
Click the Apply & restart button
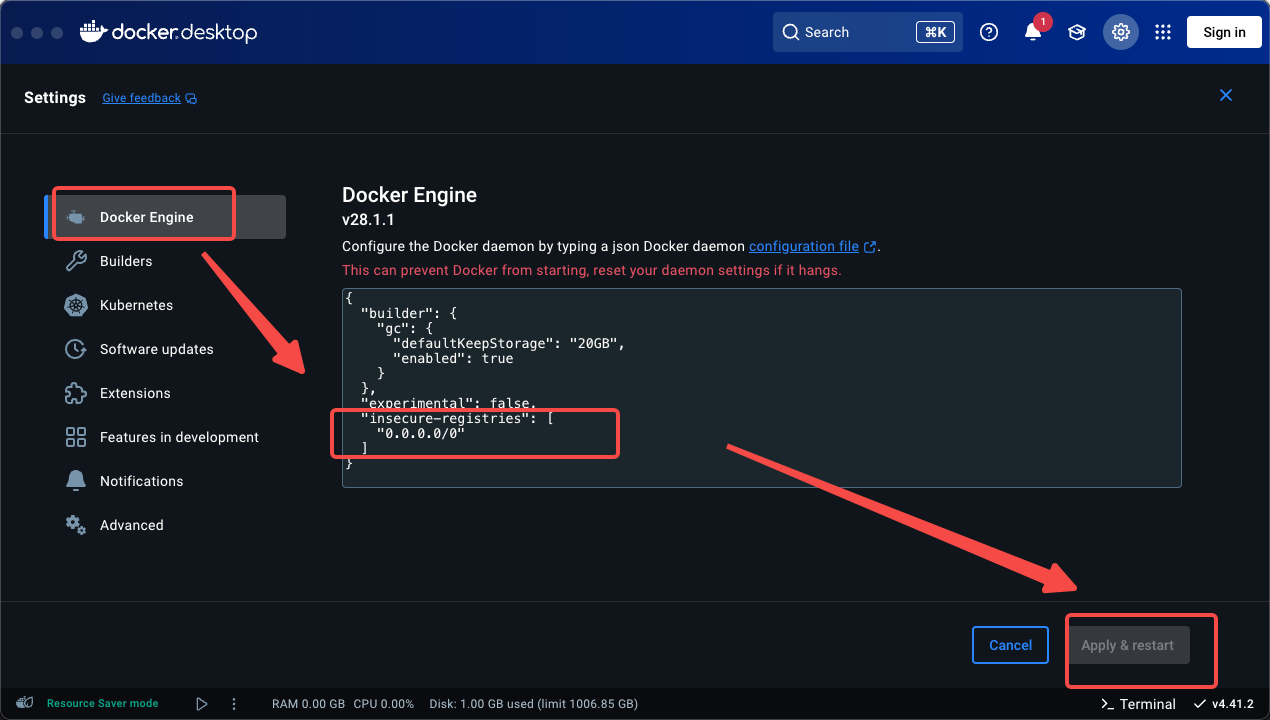point(1128,645)
